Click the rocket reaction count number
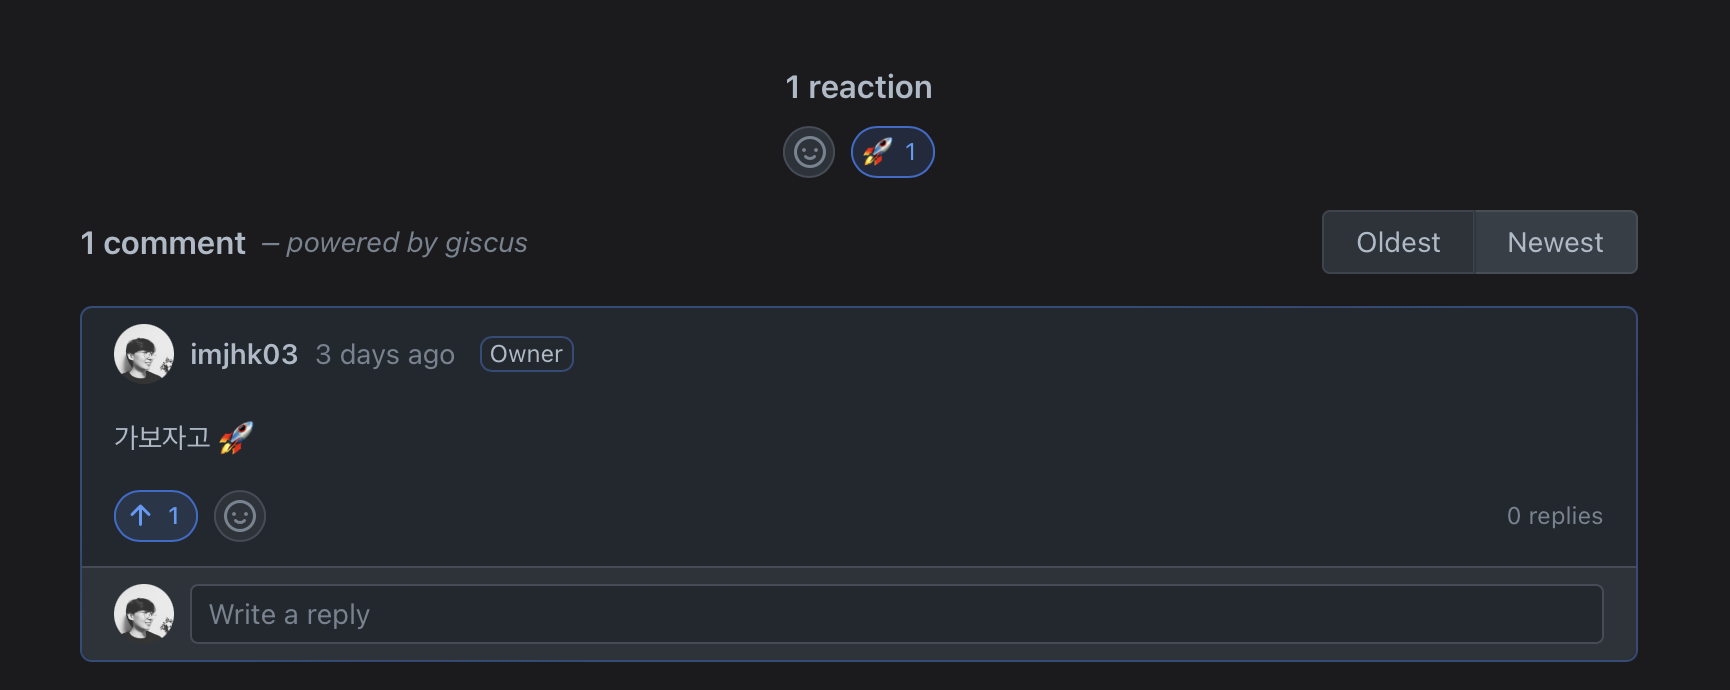Image resolution: width=1730 pixels, height=690 pixels. pyautogui.click(x=910, y=152)
